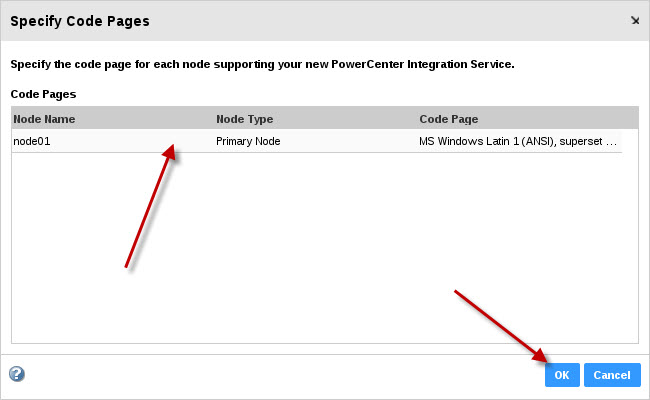Click the empty area of the node table

point(325,247)
